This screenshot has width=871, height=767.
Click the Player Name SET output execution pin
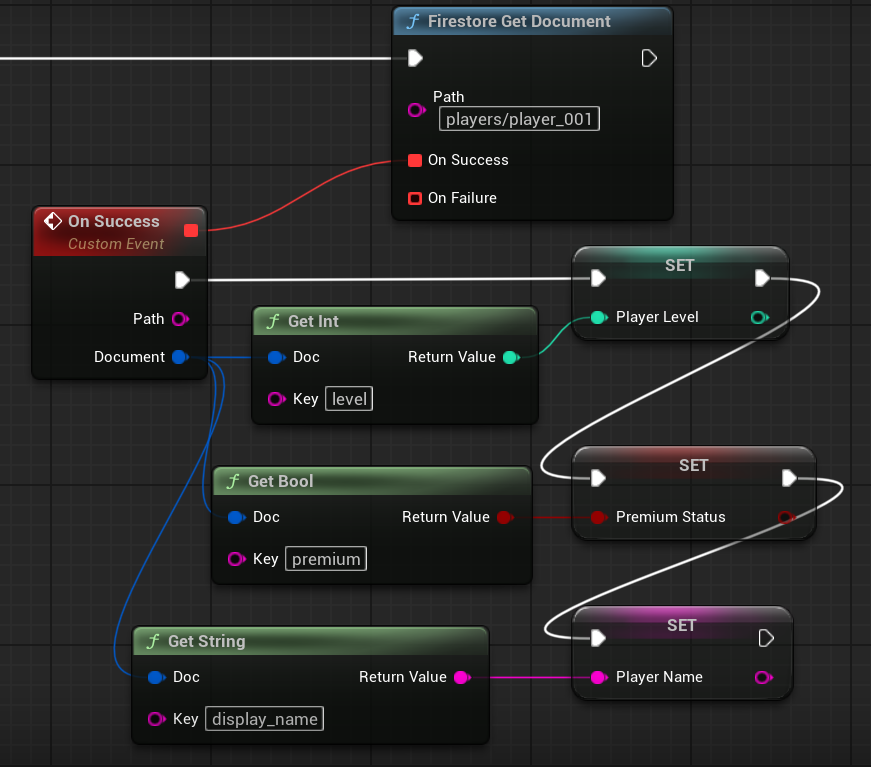pyautogui.click(x=766, y=638)
